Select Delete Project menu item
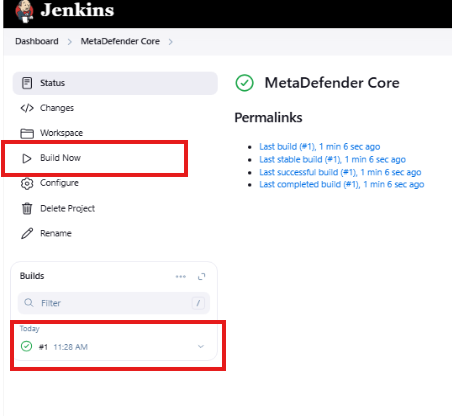Image resolution: width=452 pixels, height=416 pixels. (x=67, y=208)
